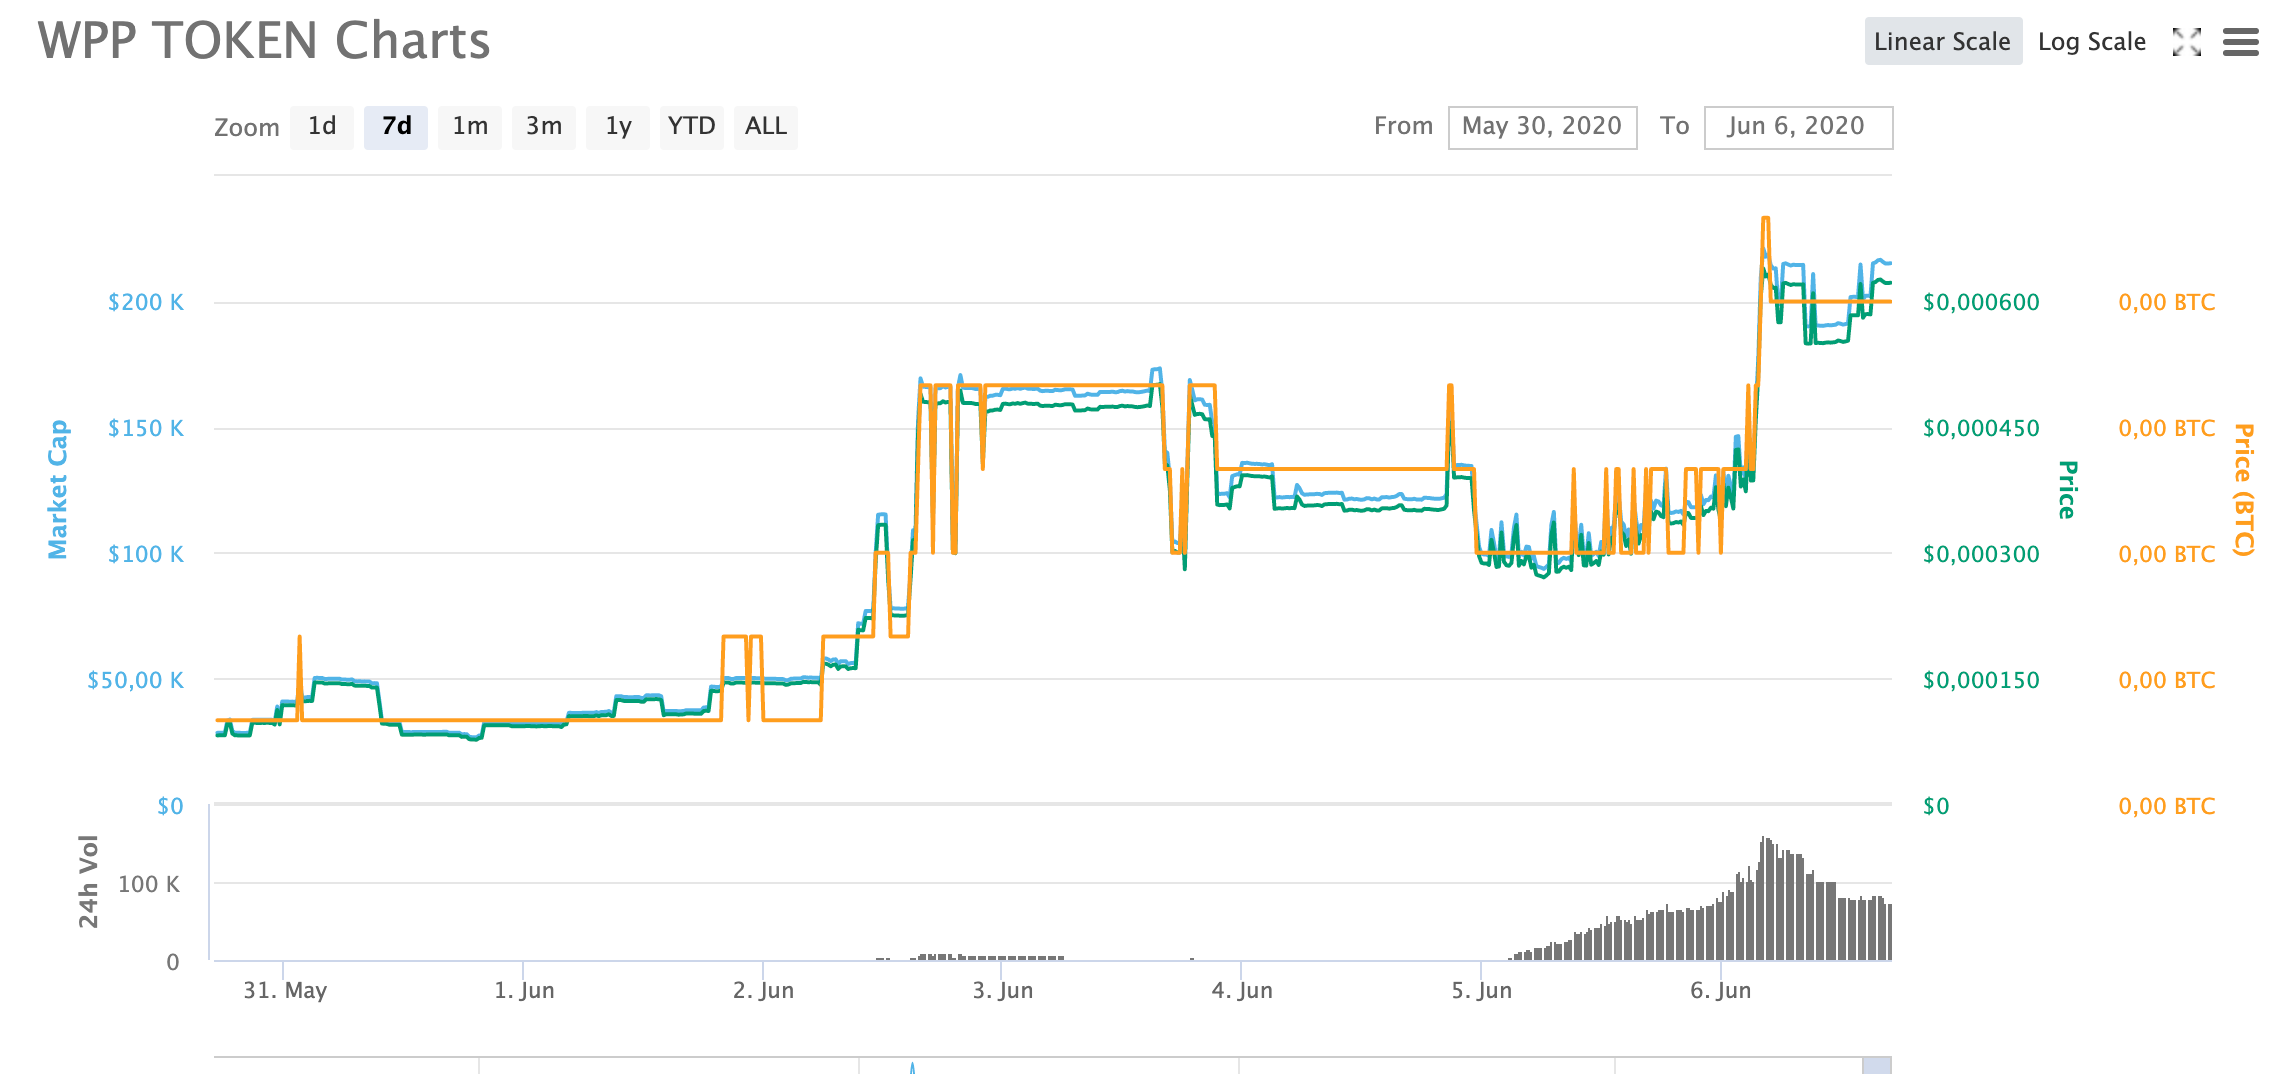Click the $200 K market cap label
This screenshot has width=2288, height=1074.
pos(146,302)
